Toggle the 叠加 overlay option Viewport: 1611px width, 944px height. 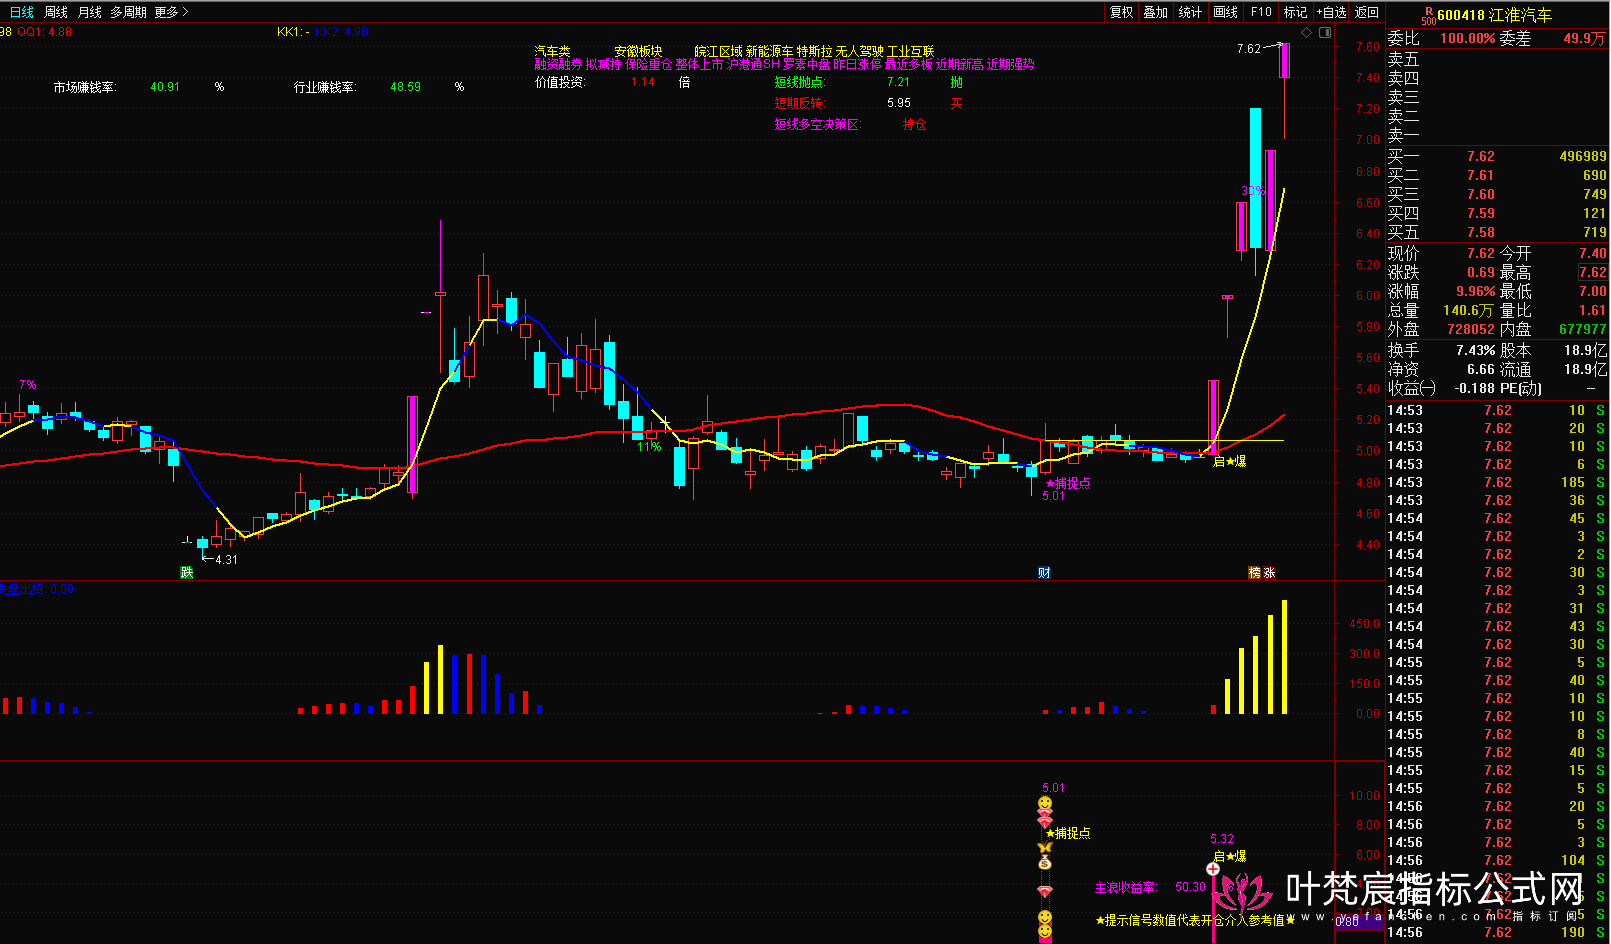1156,12
